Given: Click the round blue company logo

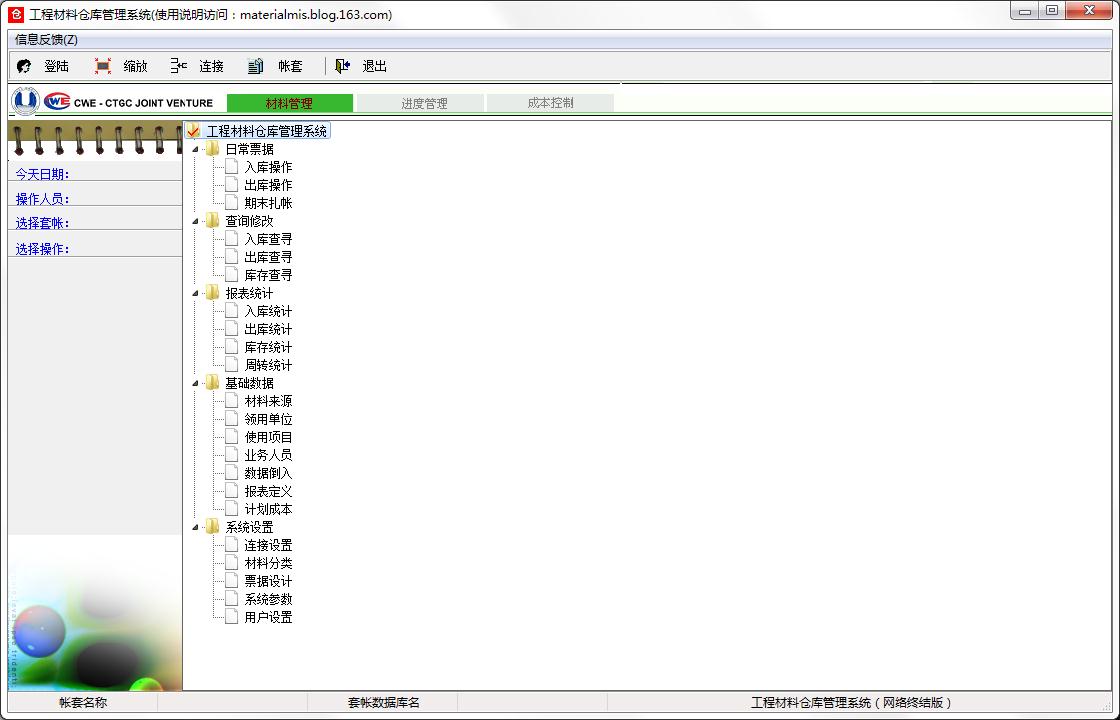Looking at the screenshot, I should coord(25,101).
